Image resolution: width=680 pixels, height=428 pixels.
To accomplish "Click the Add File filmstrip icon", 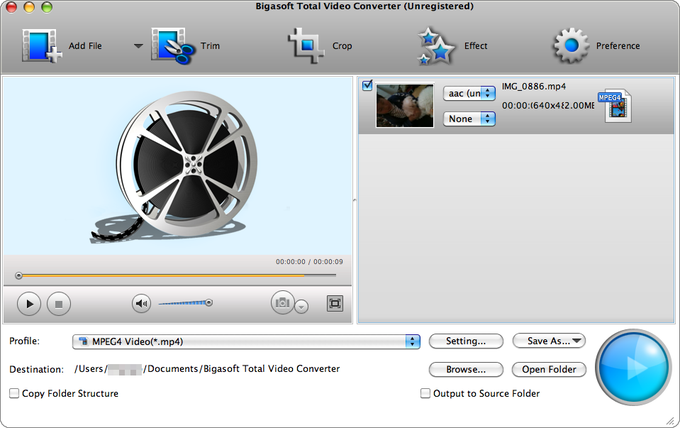I will 42,46.
